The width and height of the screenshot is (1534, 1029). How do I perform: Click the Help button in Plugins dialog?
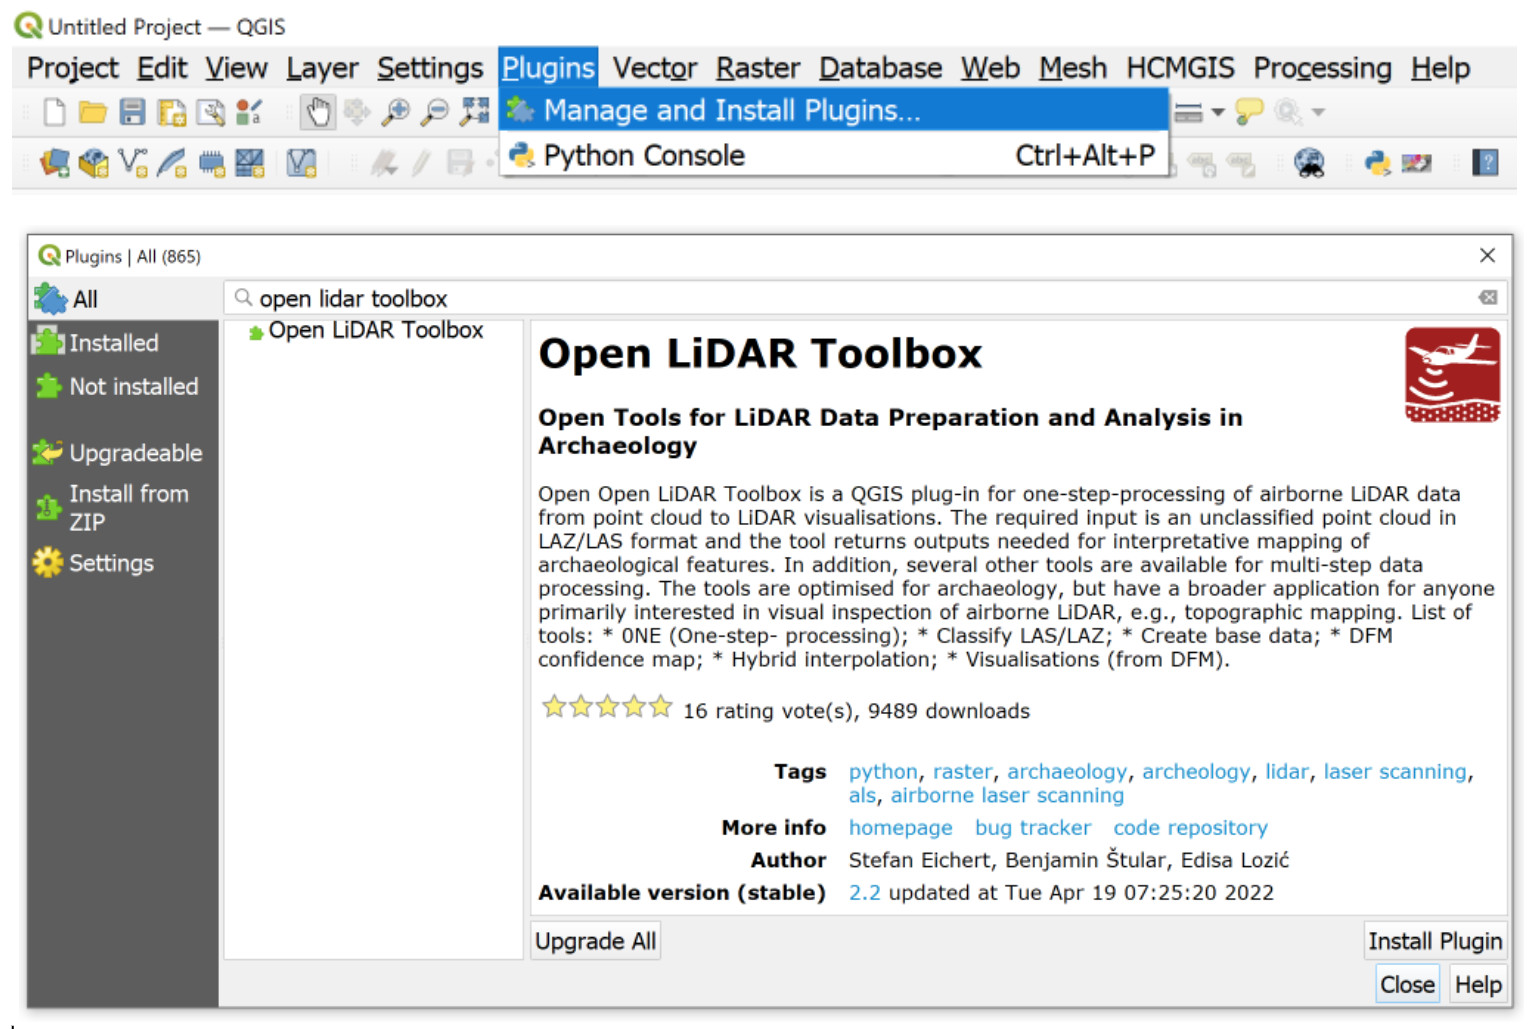point(1478,985)
